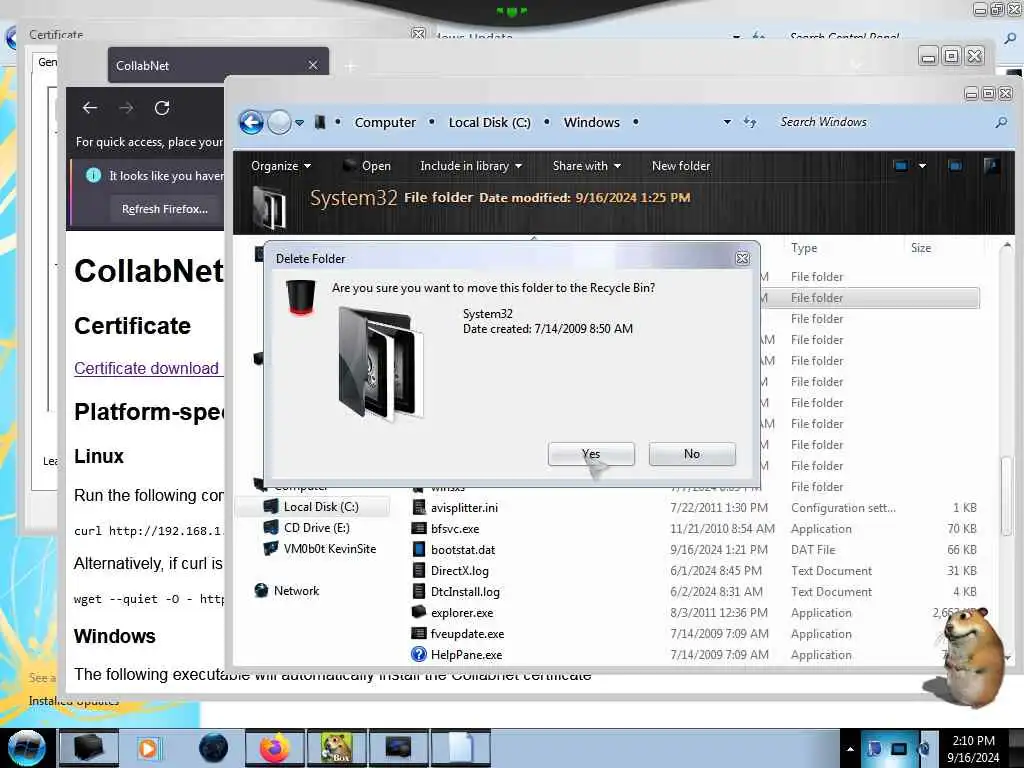The height and width of the screenshot is (768, 1024).
Task: Open the Organize menu
Action: pos(281,166)
